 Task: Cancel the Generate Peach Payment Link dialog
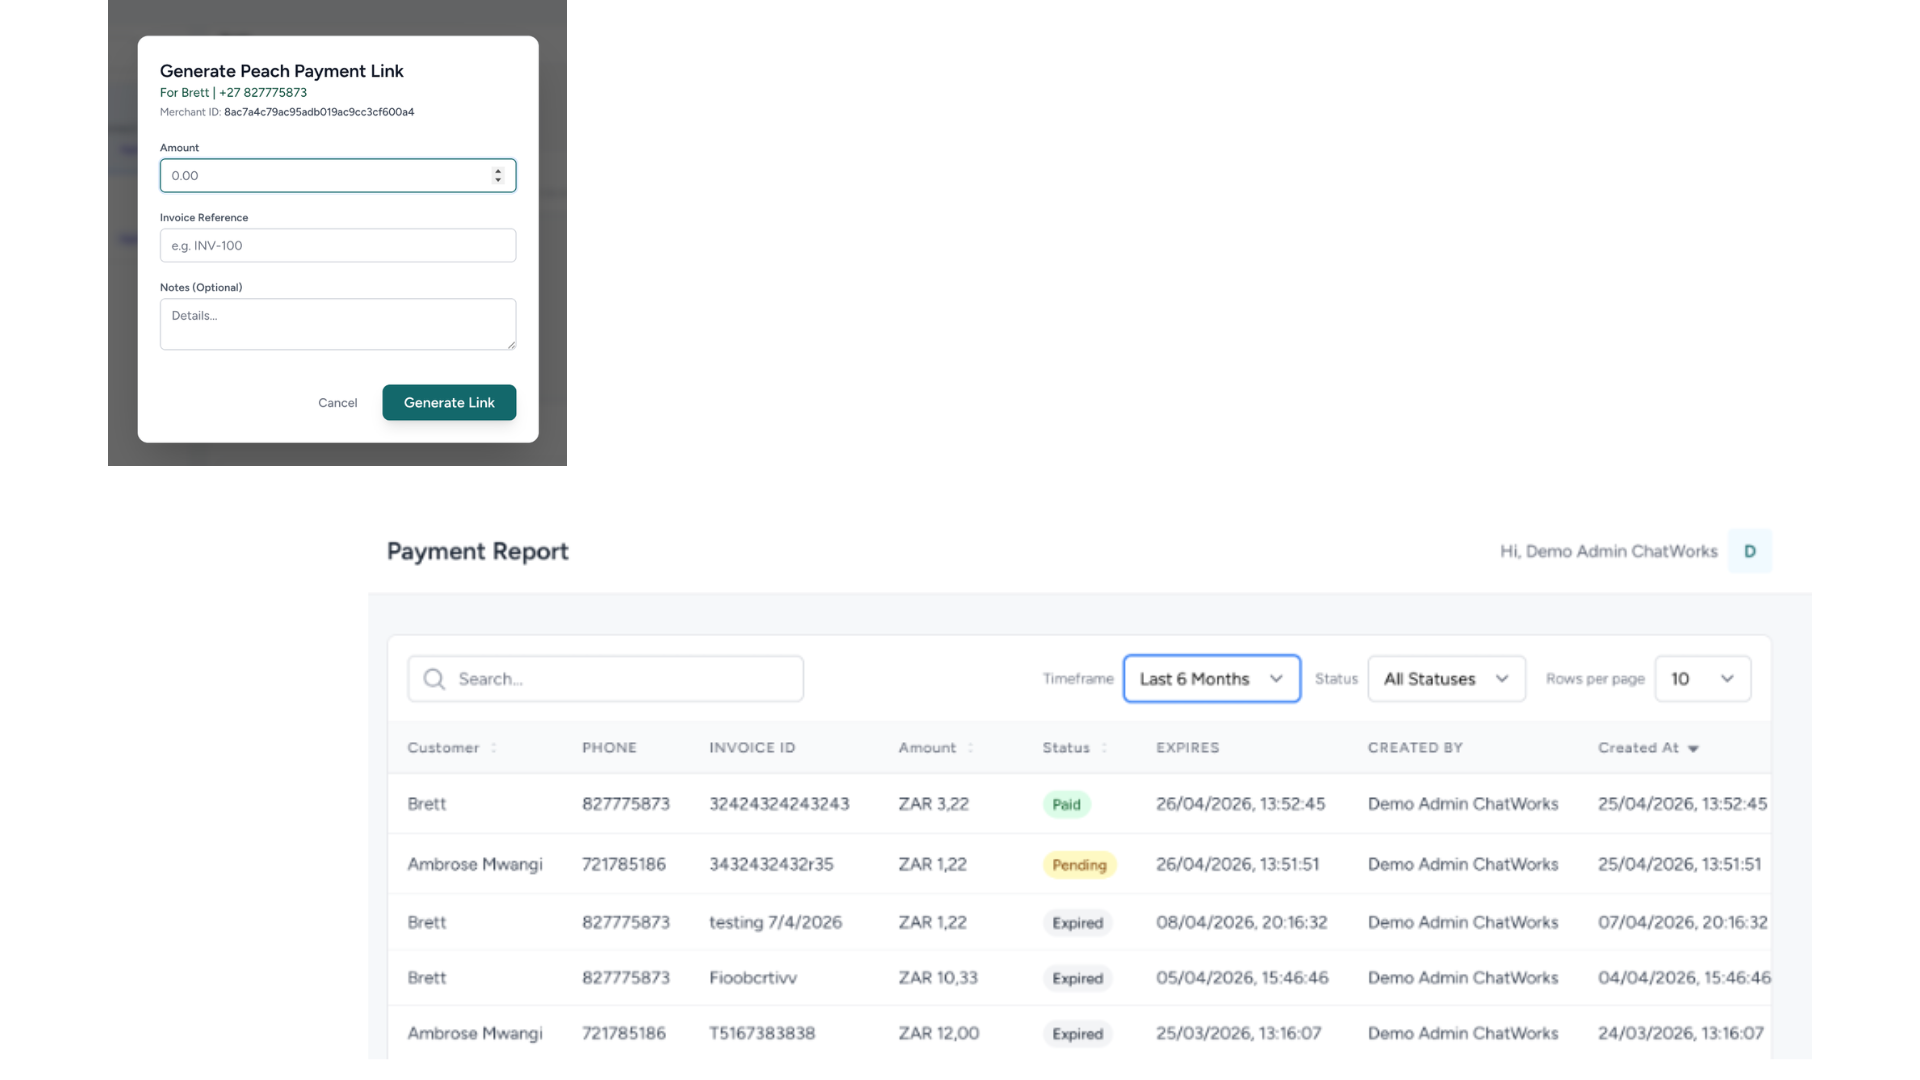pos(337,403)
